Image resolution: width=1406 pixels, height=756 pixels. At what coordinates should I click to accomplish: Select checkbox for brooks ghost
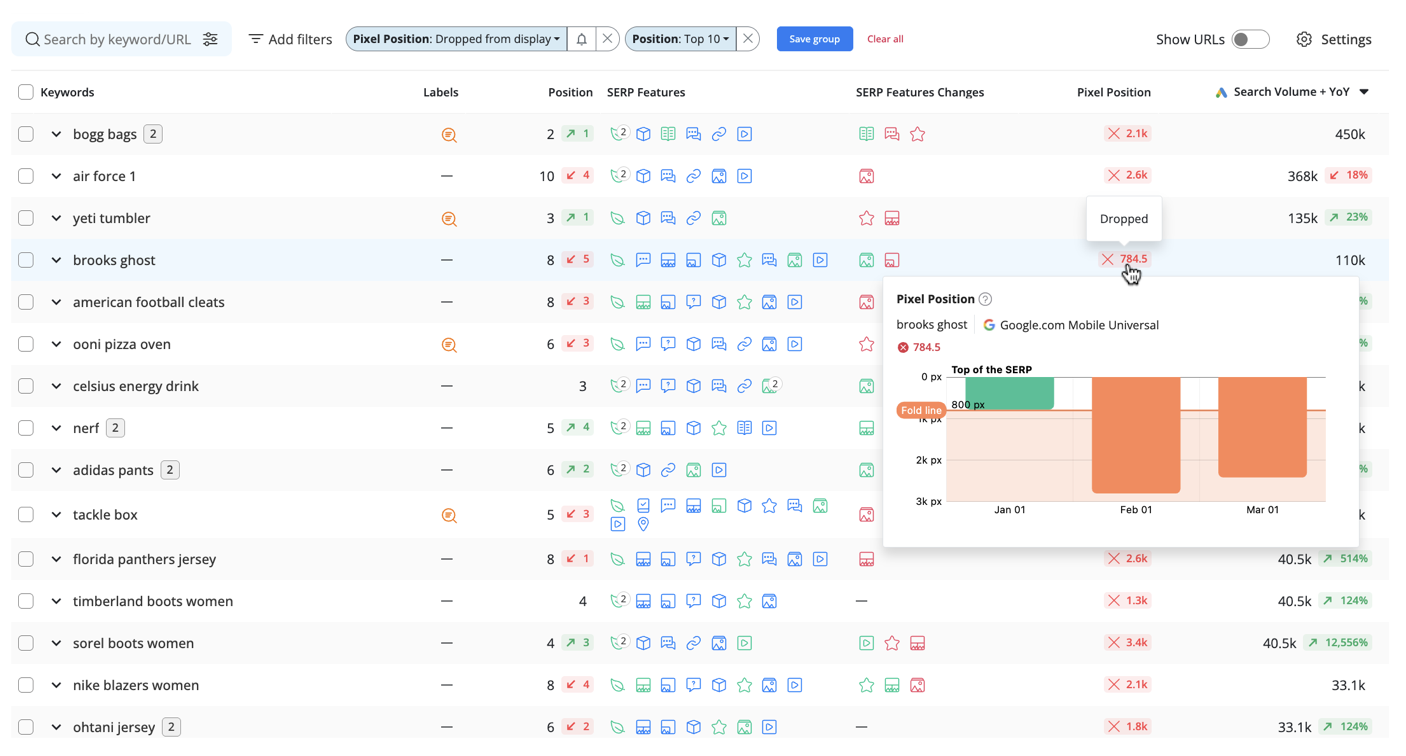(x=26, y=260)
